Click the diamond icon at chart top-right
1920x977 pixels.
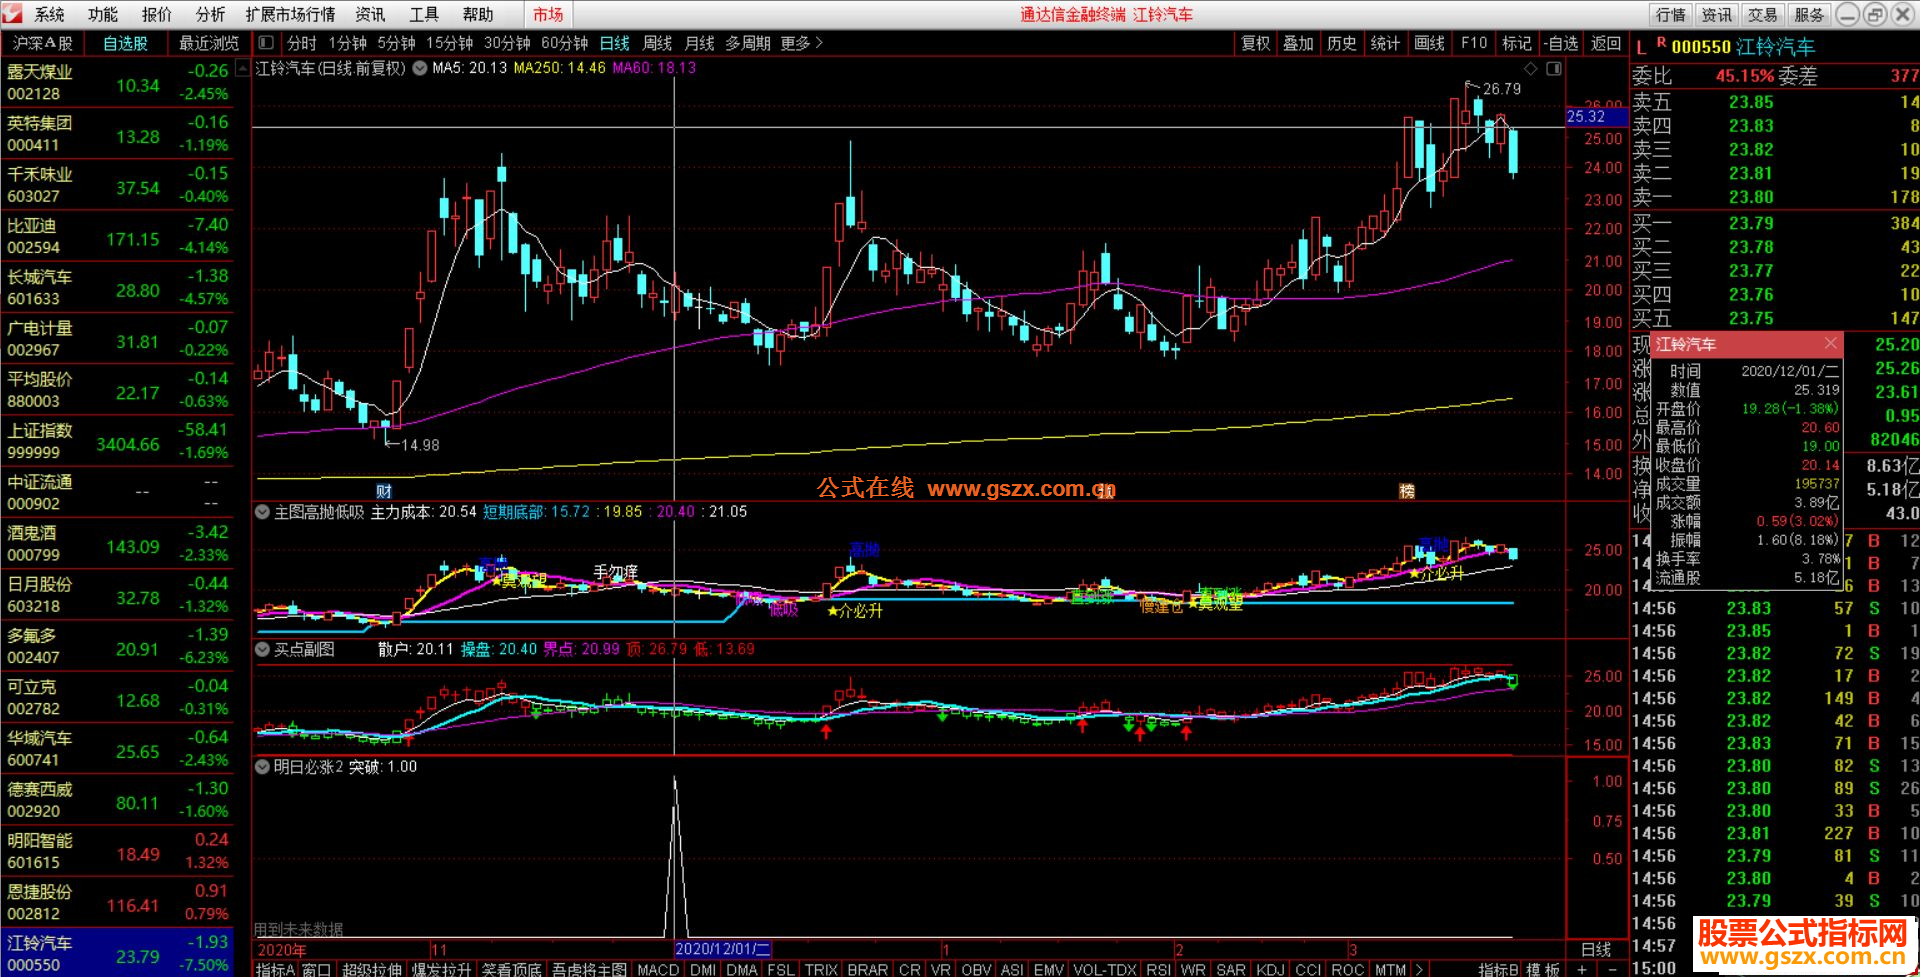point(1530,68)
